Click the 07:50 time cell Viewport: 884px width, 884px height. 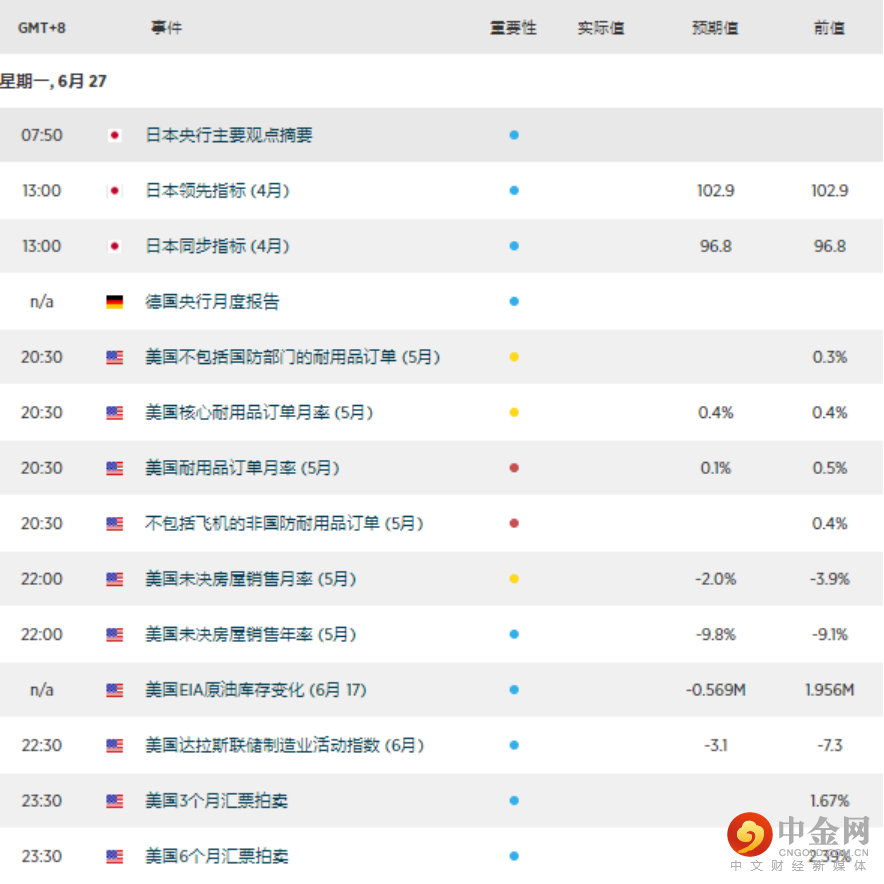(x=42, y=135)
